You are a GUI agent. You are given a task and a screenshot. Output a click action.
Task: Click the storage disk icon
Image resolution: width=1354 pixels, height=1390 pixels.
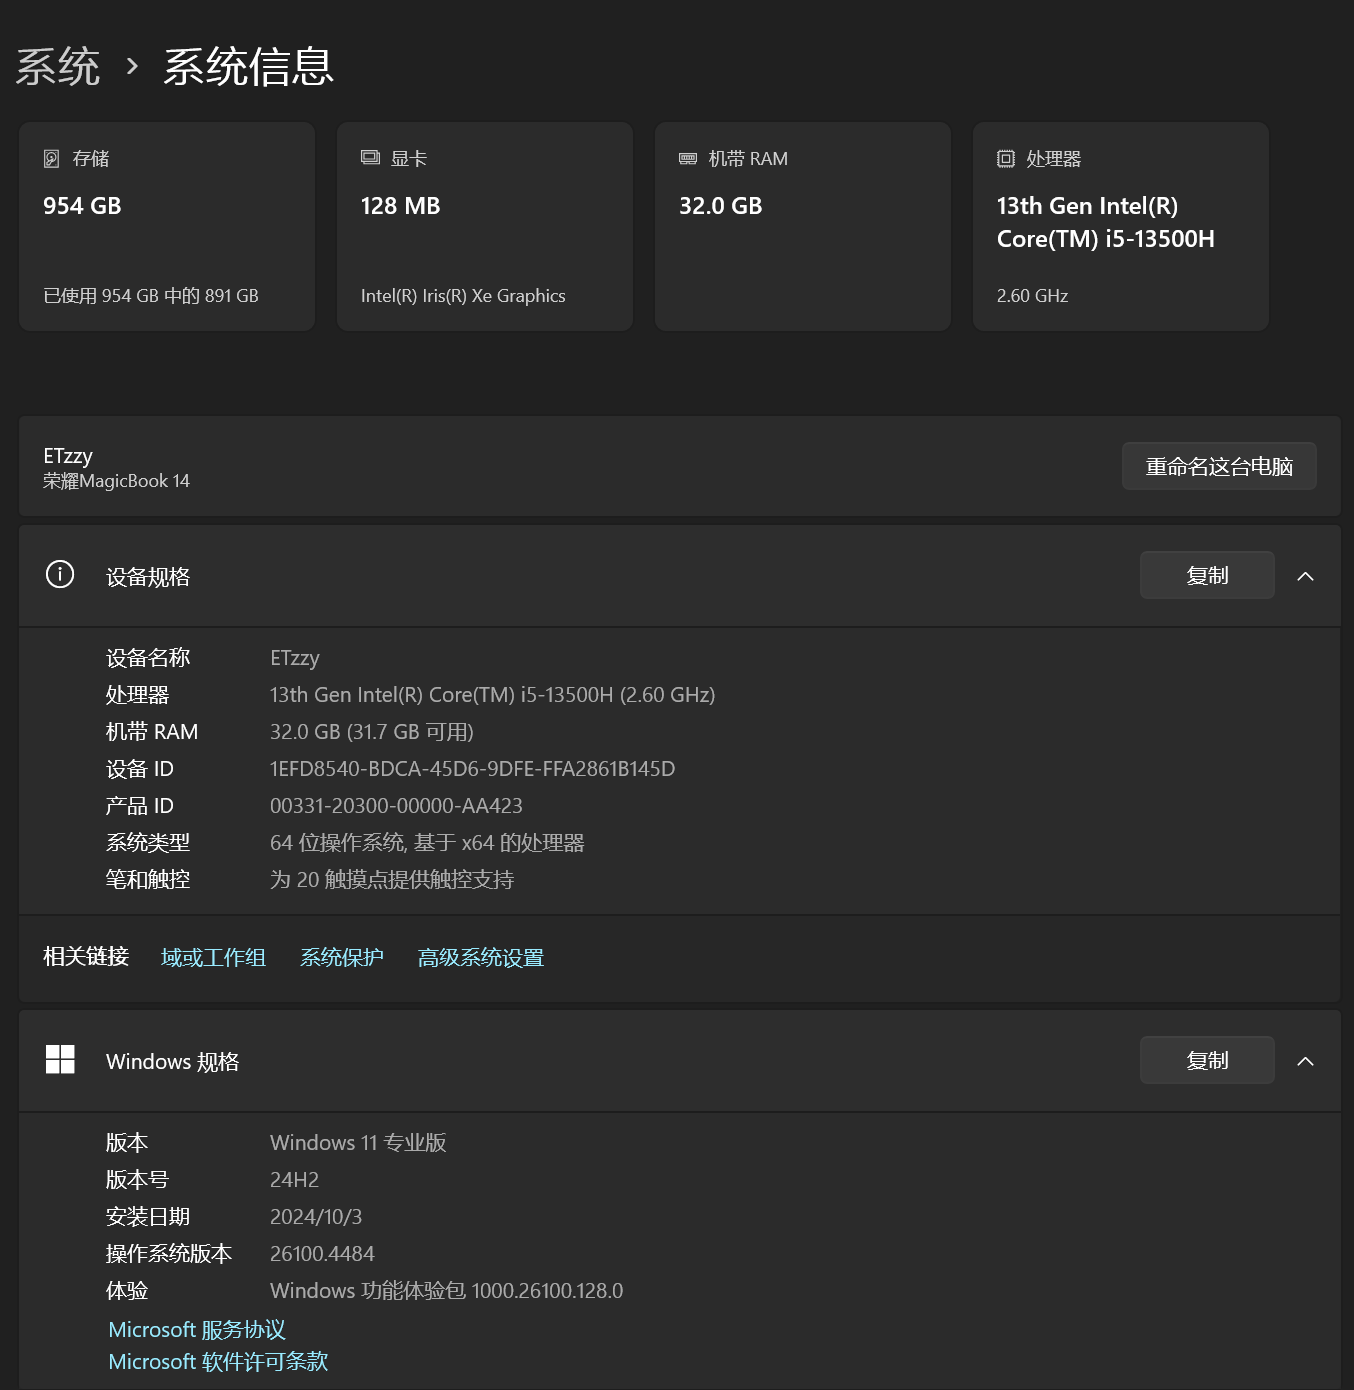(x=52, y=159)
